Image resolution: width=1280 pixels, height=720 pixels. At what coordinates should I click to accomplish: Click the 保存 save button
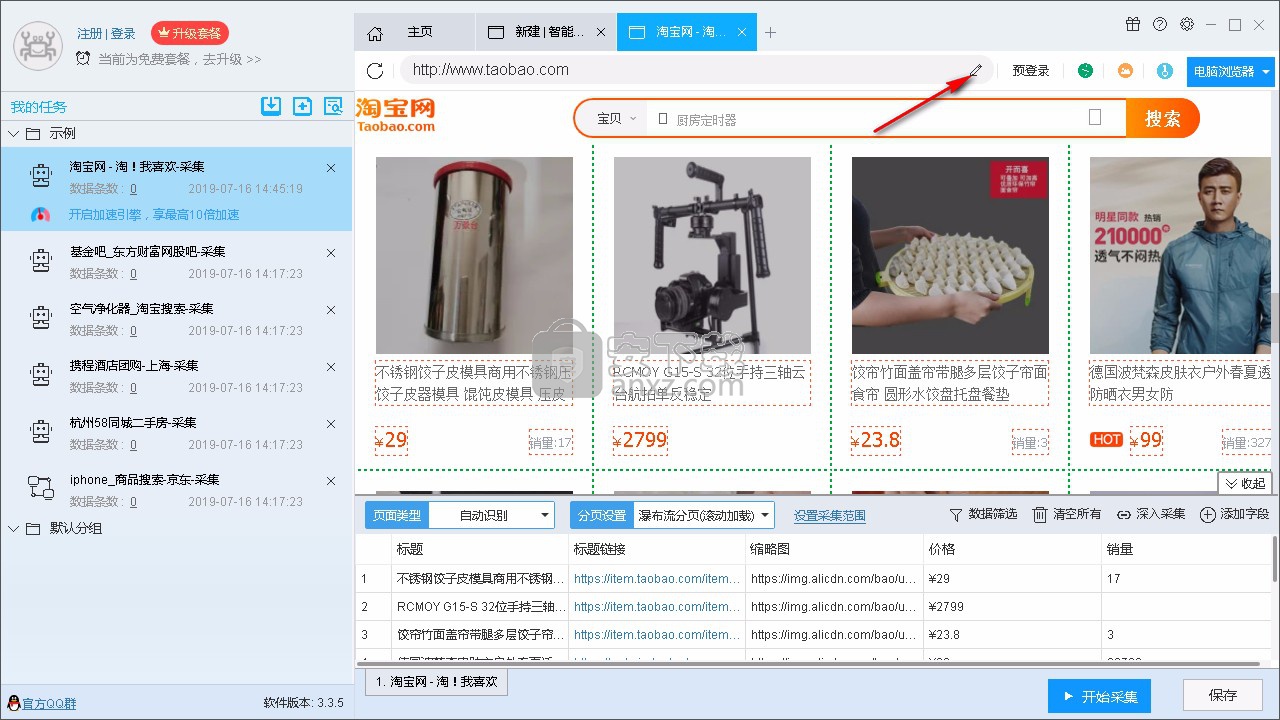click(x=1222, y=695)
